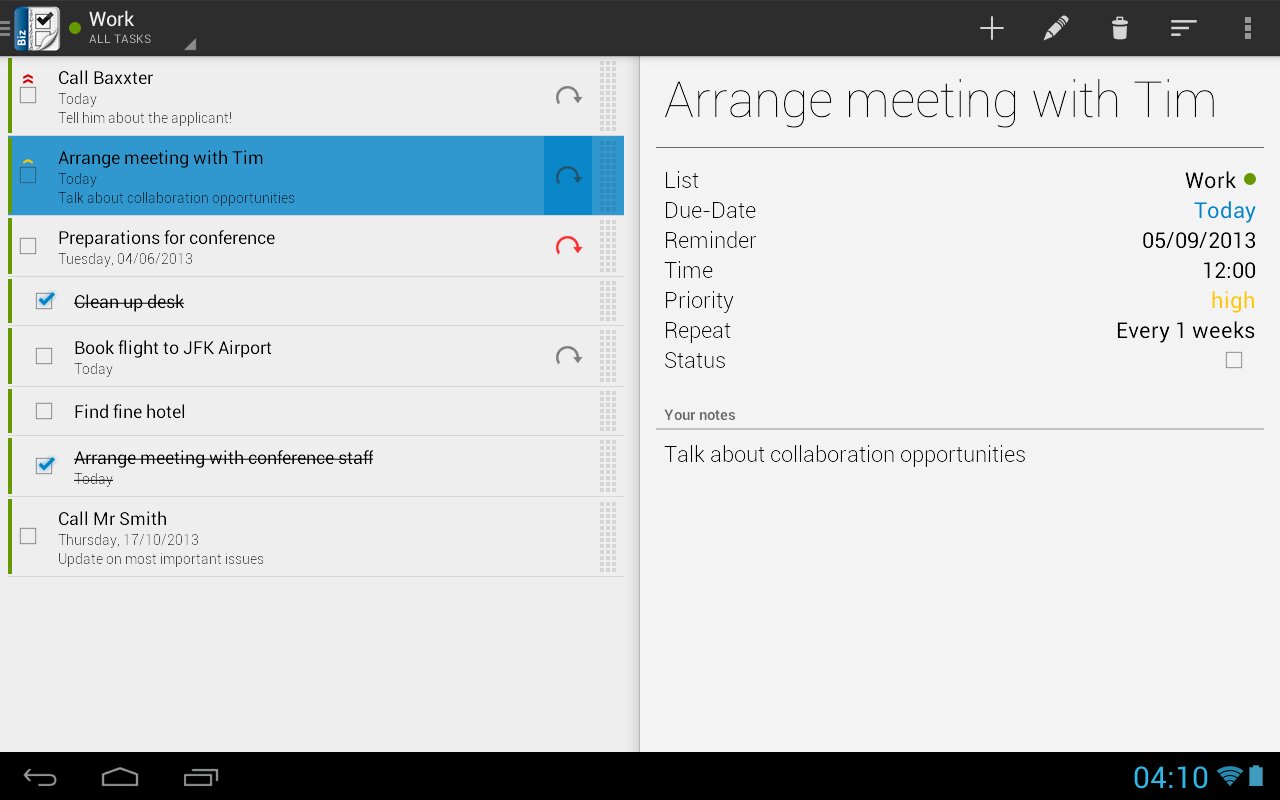1280x800 pixels.
Task: Edit task using the pencil icon
Action: point(1055,28)
